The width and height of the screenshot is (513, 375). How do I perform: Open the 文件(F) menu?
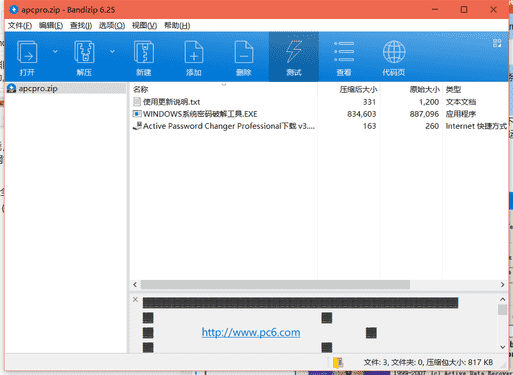tap(20, 26)
